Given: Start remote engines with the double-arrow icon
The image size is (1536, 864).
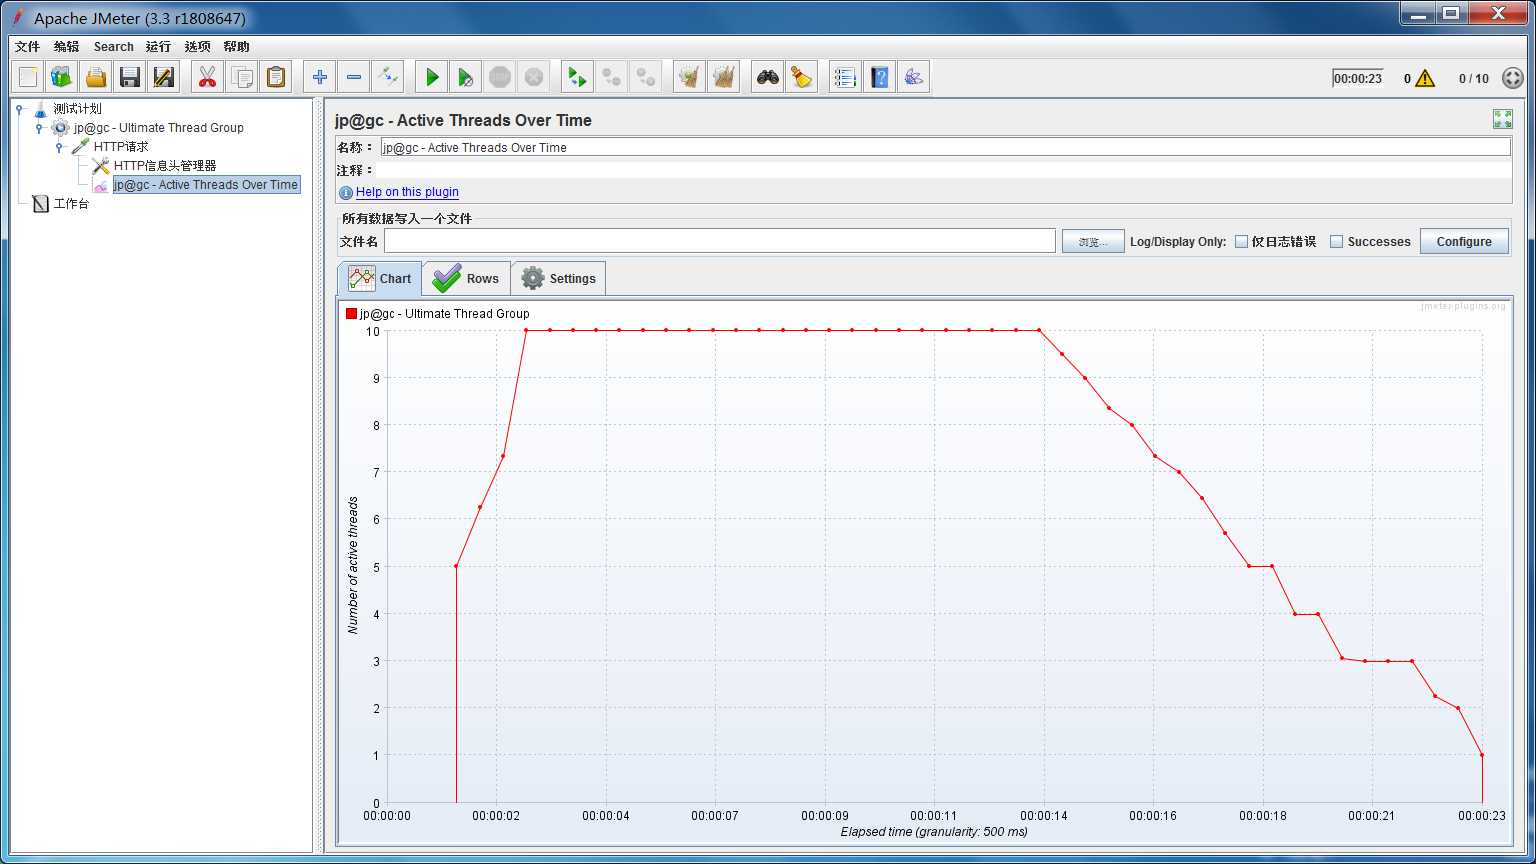Looking at the screenshot, I should tap(577, 77).
